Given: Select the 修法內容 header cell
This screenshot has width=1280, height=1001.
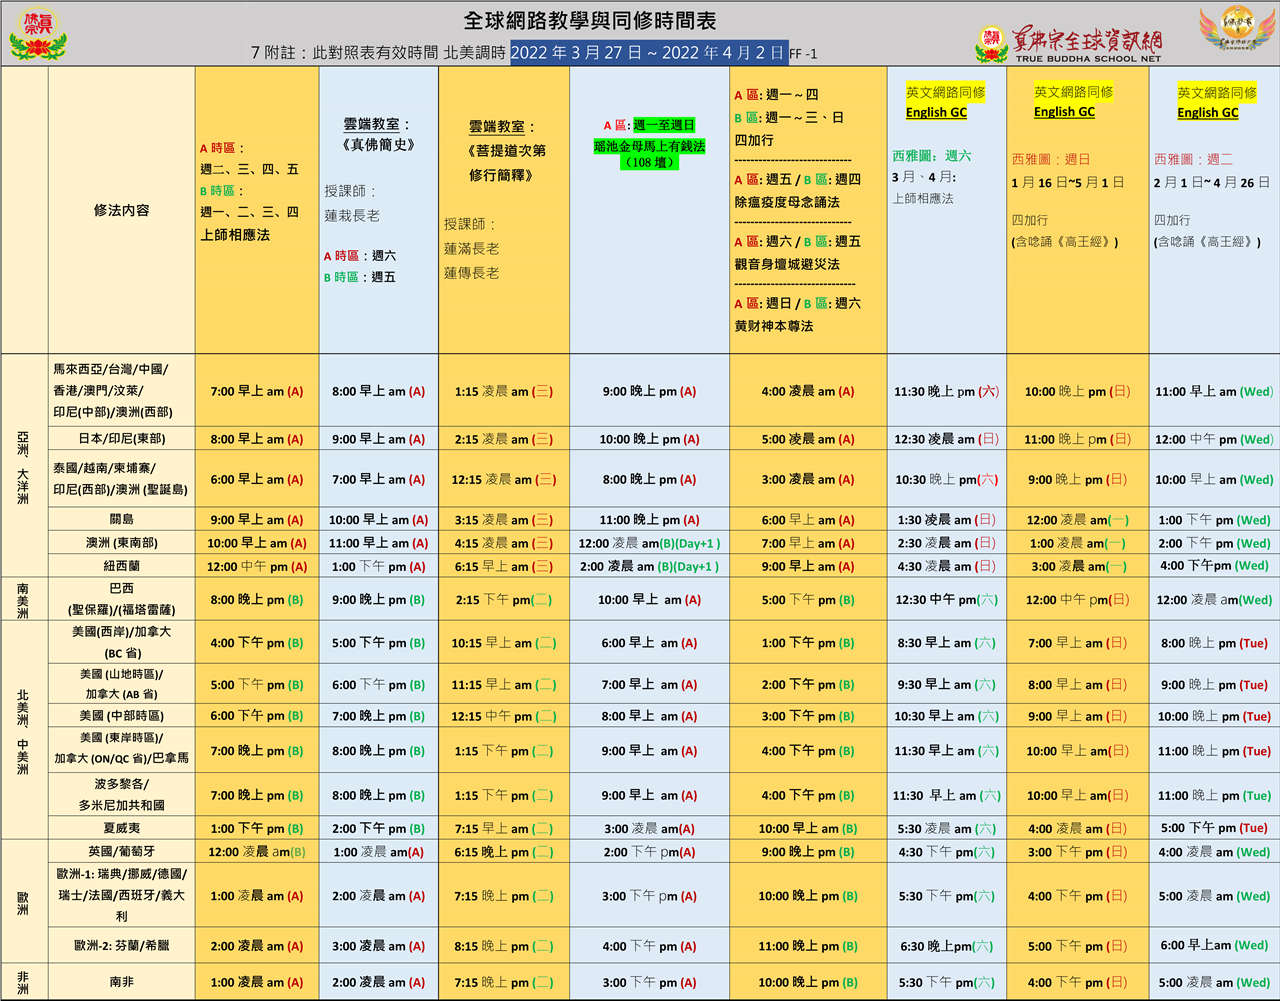Looking at the screenshot, I should [121, 210].
